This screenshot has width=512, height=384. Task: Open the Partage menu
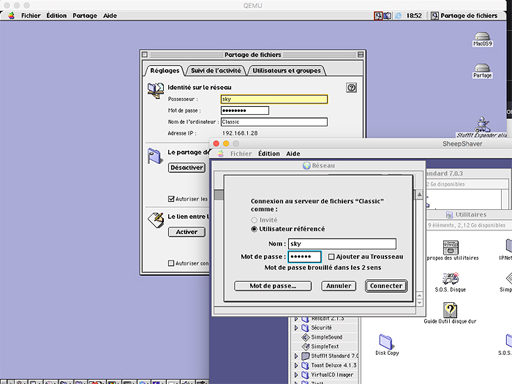[85, 16]
